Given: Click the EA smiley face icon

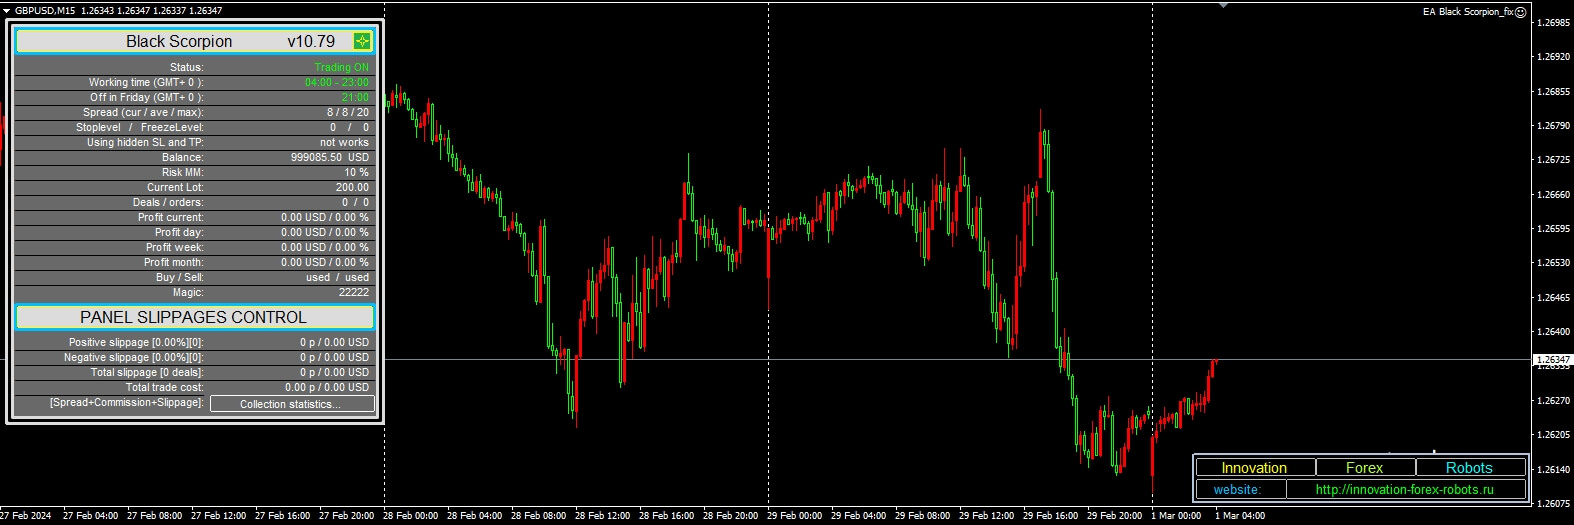Looking at the screenshot, I should point(1521,12).
